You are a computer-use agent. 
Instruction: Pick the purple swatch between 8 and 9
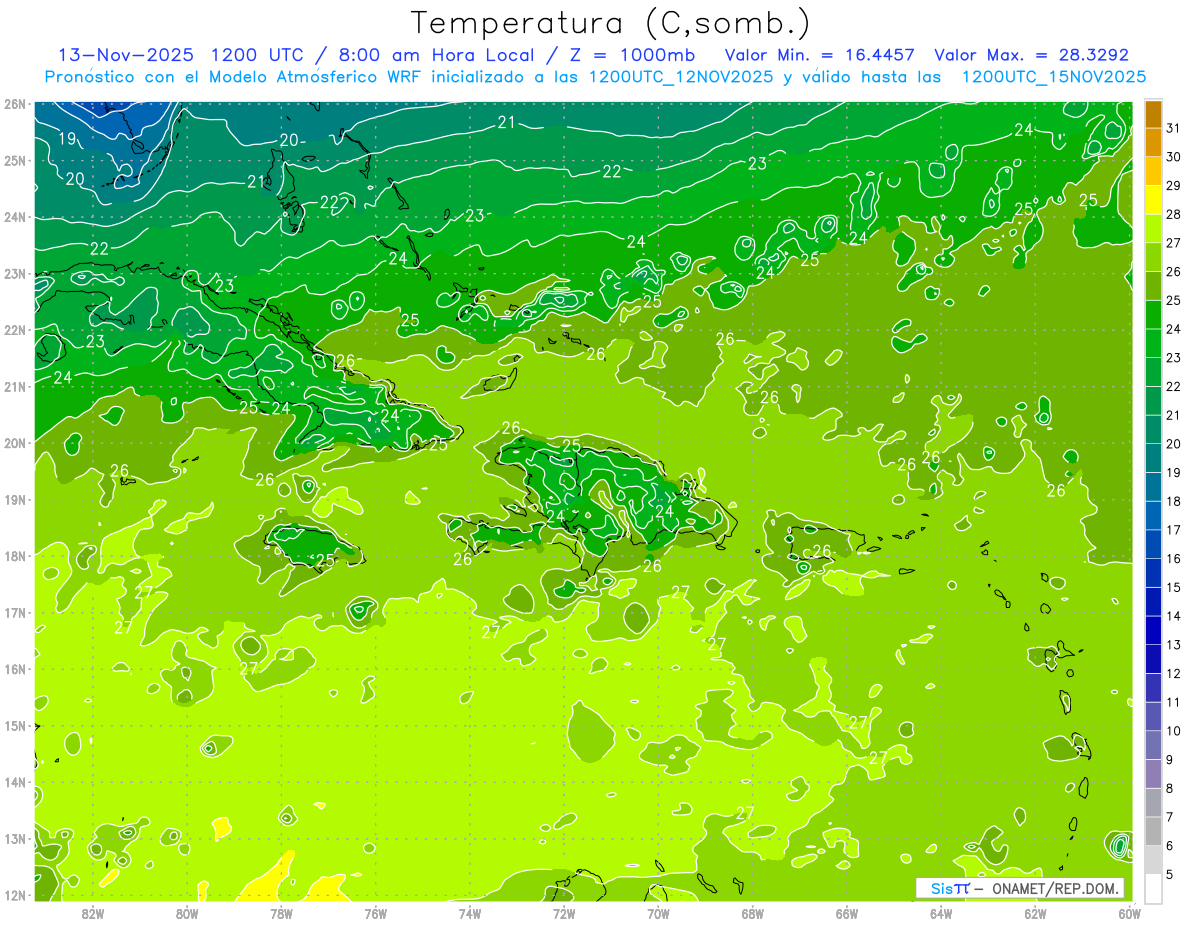(x=1153, y=774)
